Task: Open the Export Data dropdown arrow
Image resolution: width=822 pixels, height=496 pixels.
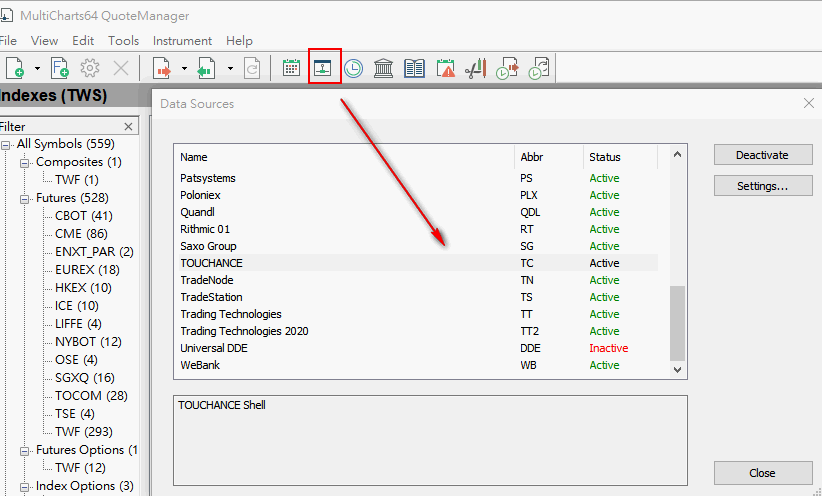Action: coord(230,68)
